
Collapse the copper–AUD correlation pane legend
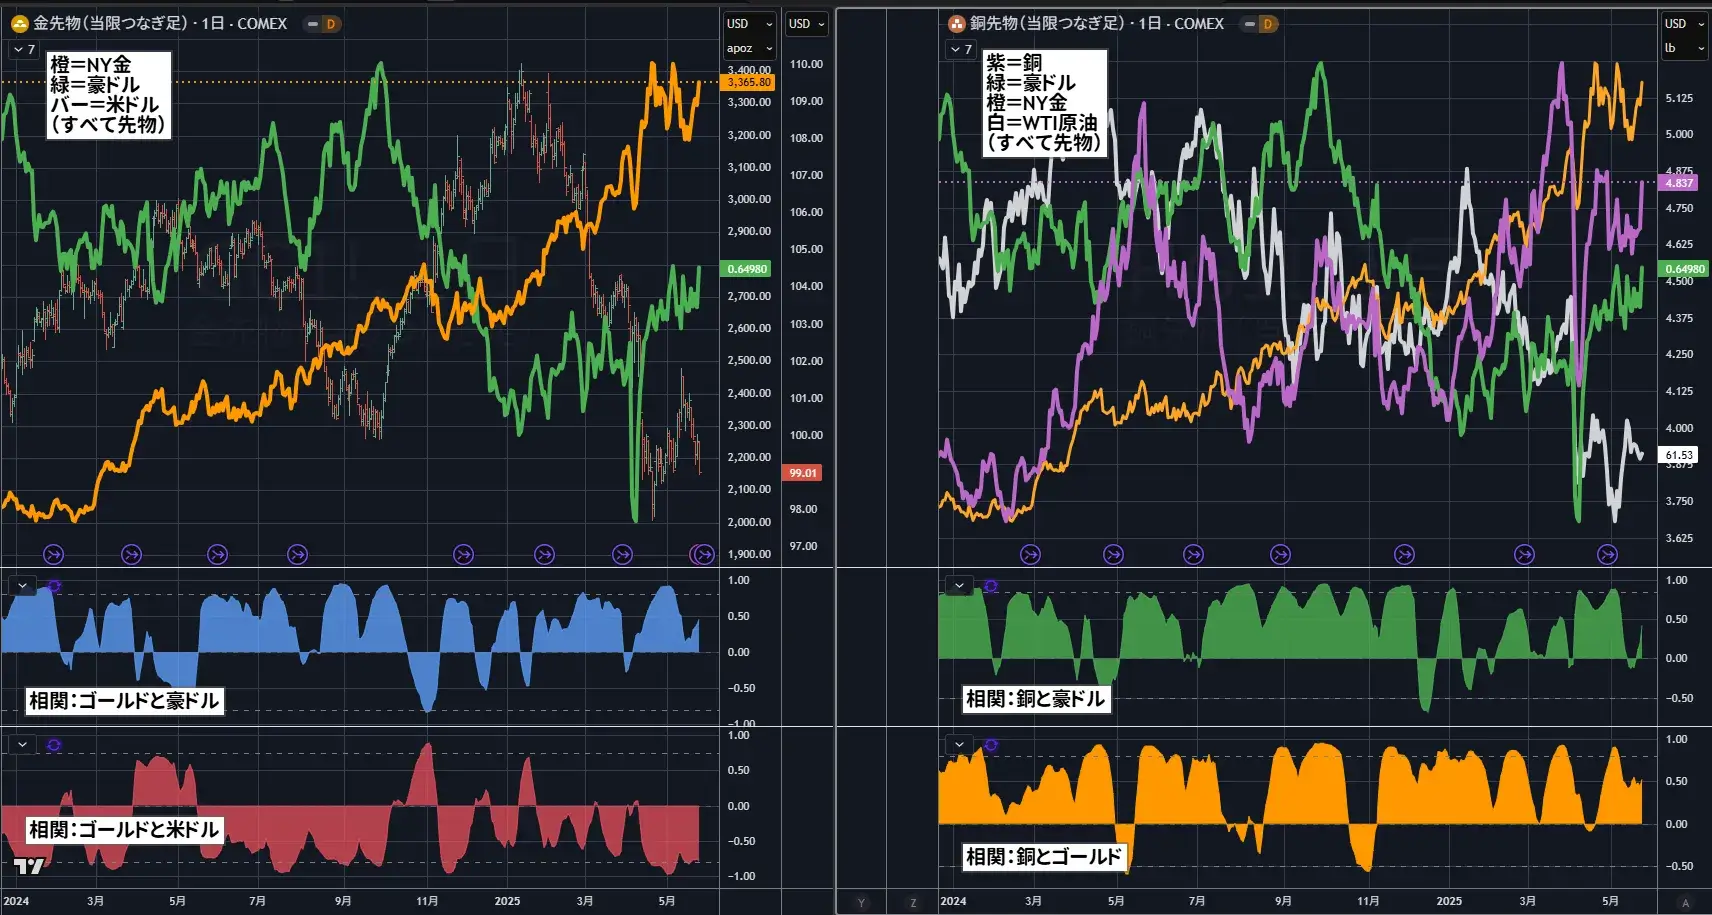point(959,586)
